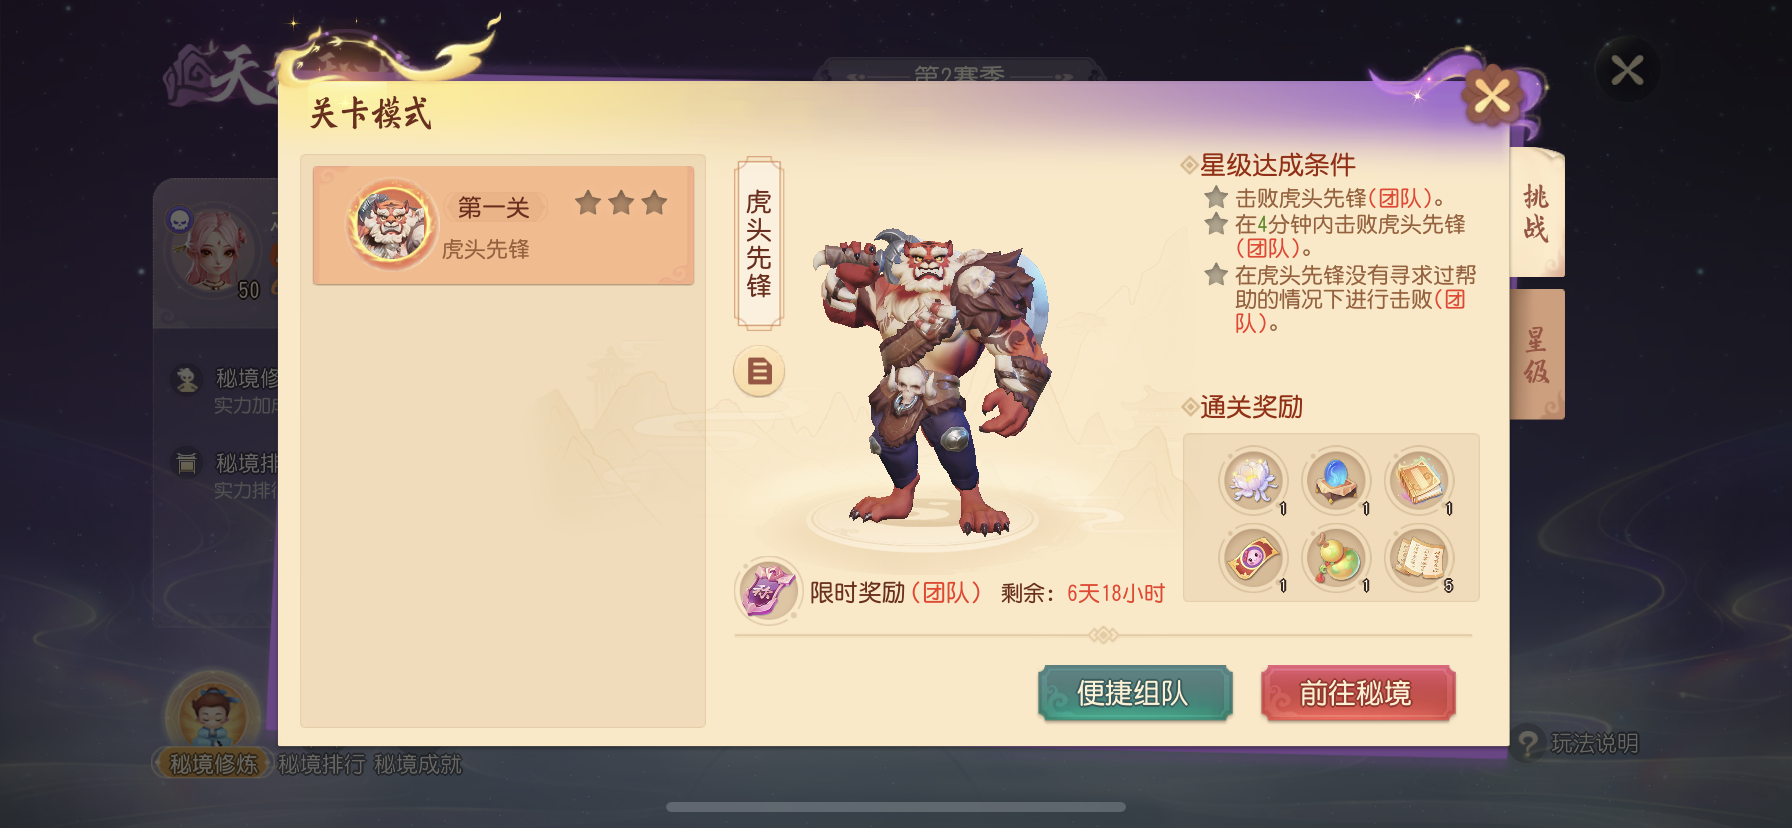This screenshot has width=1792, height=828.
Task: Close the 关卡模式 dialog
Action: pos(1492,97)
